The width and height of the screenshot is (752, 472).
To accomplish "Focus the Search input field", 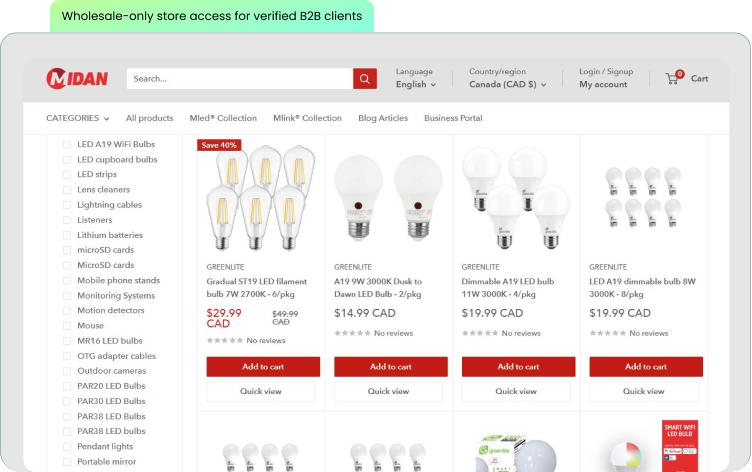I will (240, 79).
